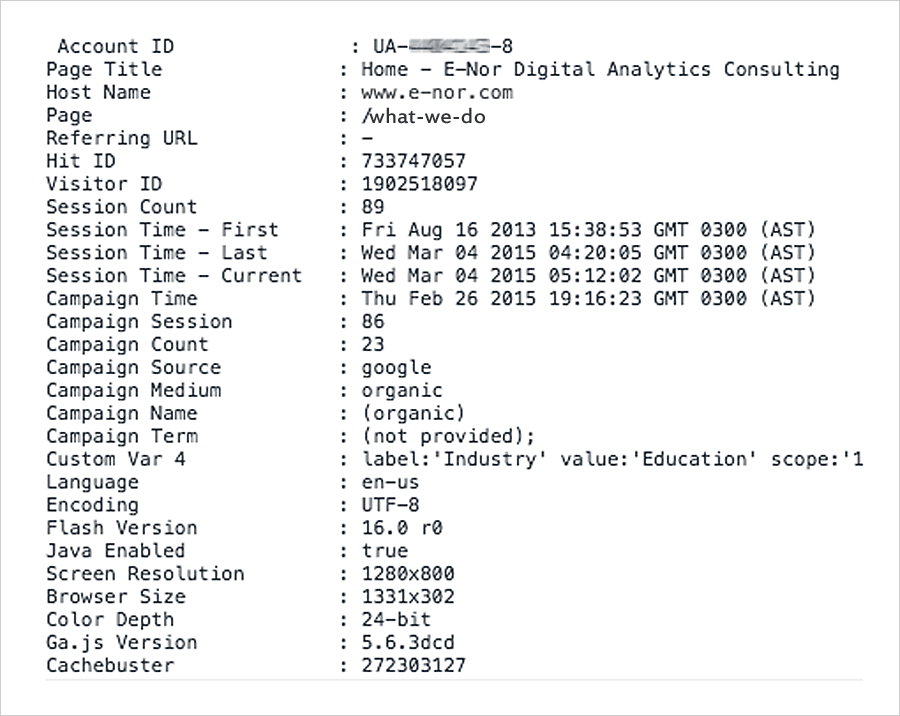The width and height of the screenshot is (900, 716).
Task: Select the Hit ID number 733747057
Action: point(413,161)
